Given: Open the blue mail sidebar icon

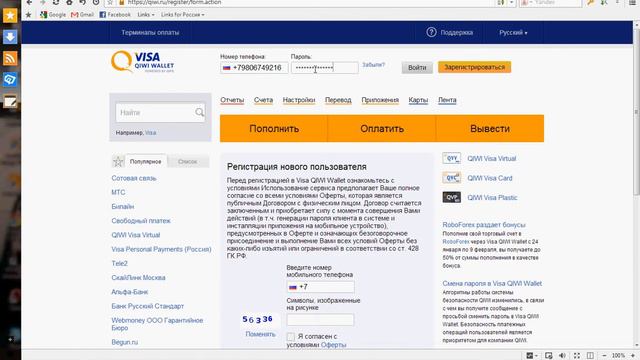Looking at the screenshot, I should click(x=10, y=80).
